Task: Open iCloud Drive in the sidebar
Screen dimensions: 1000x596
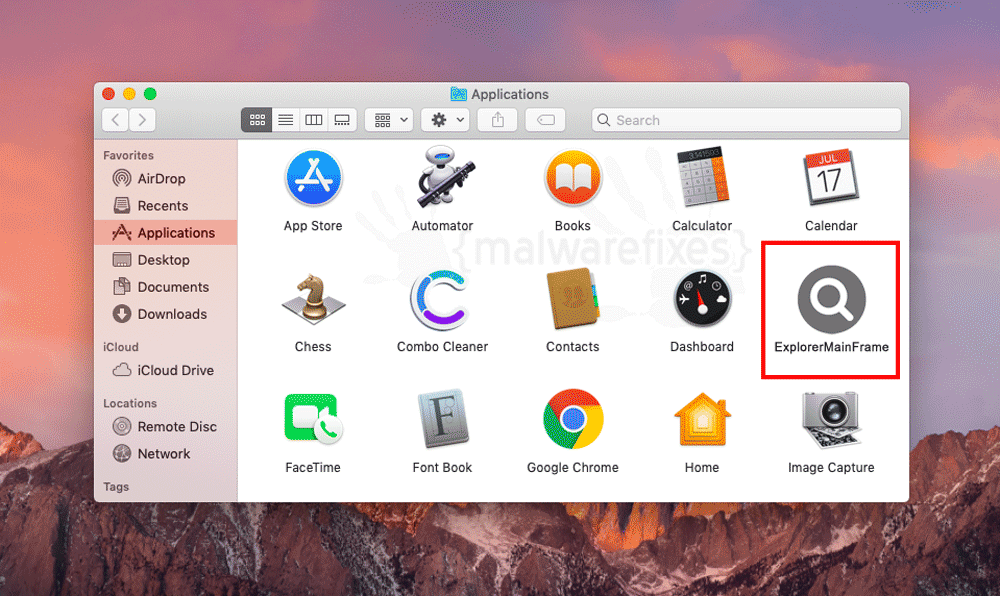Action: click(166, 370)
